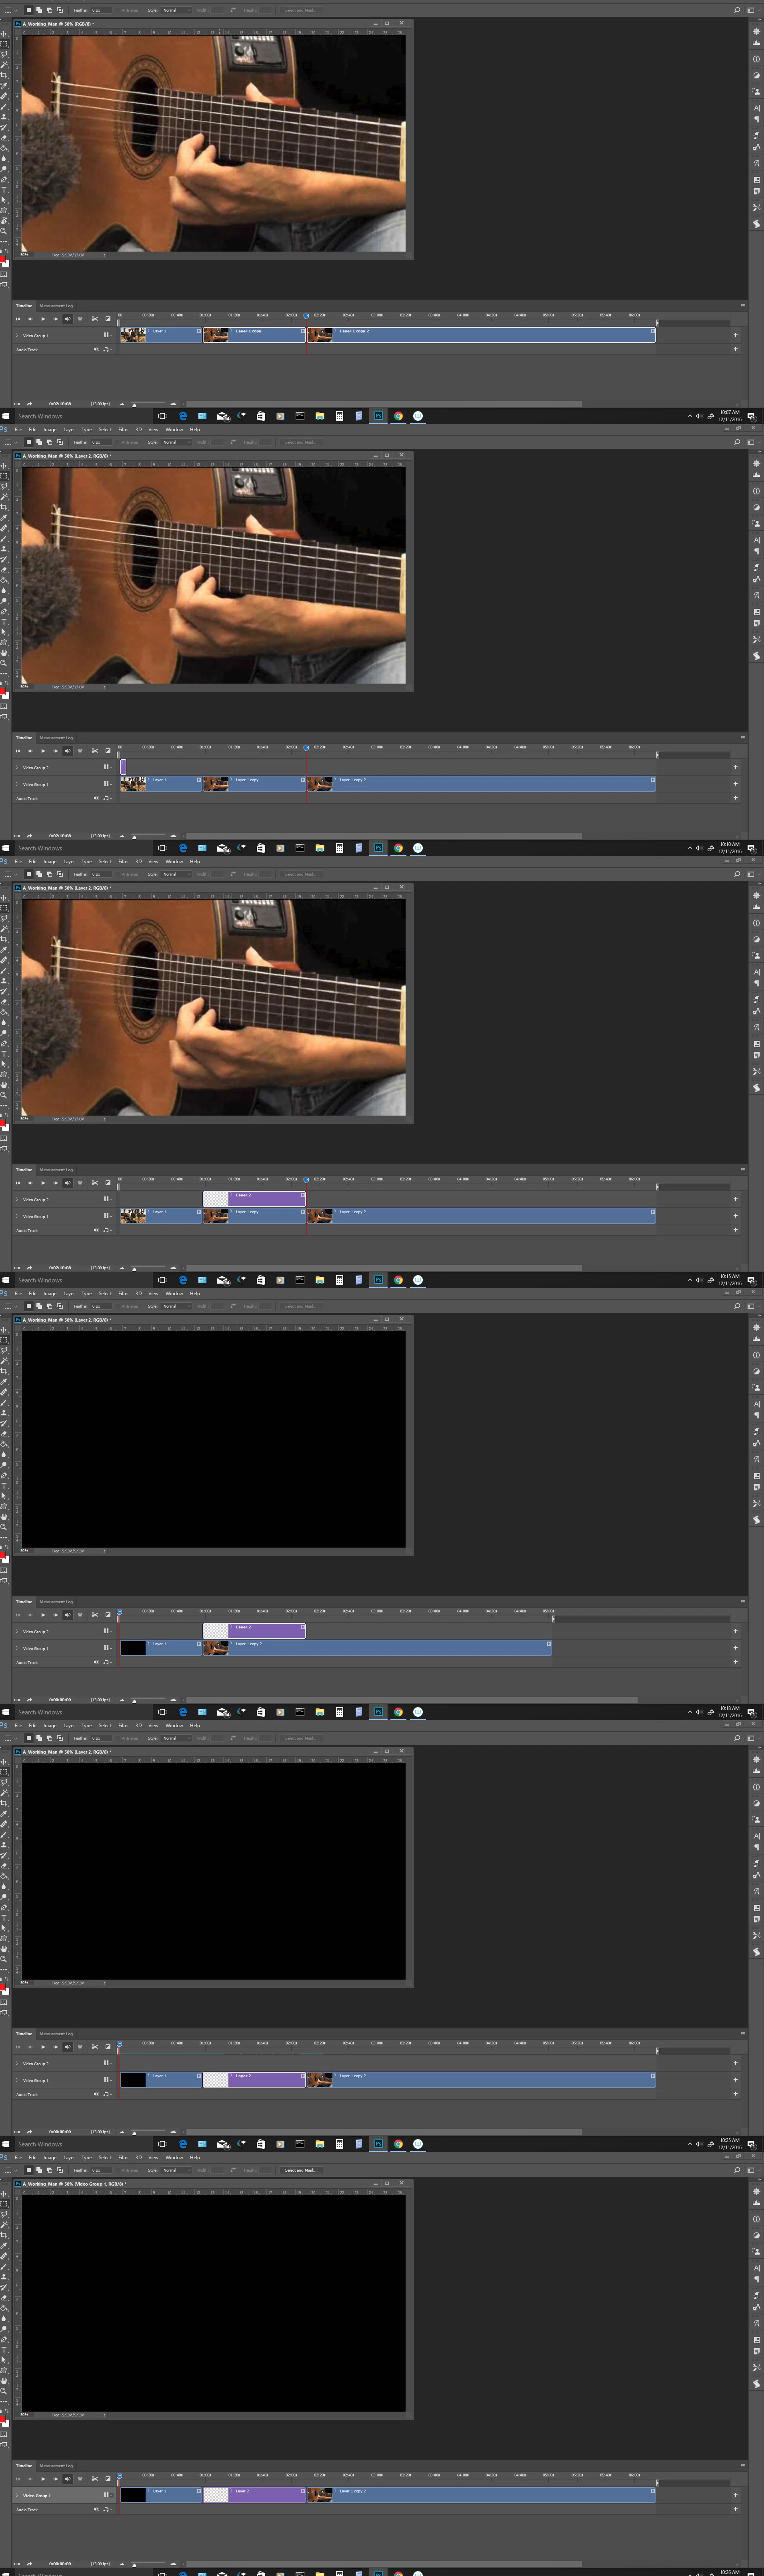Open File menu just below the 10:18 AM taskbar
Image resolution: width=764 pixels, height=2576 pixels.
click(18, 1725)
